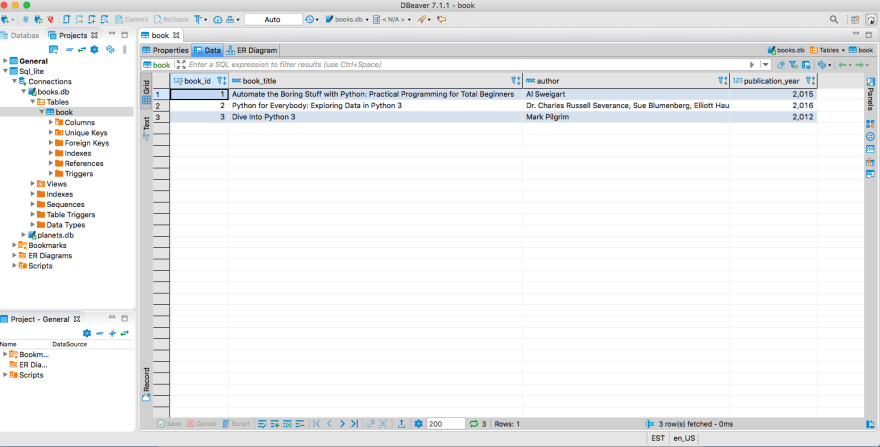The image size is (880, 447).
Task: Open the transaction log clock dropdown
Action: click(312, 19)
